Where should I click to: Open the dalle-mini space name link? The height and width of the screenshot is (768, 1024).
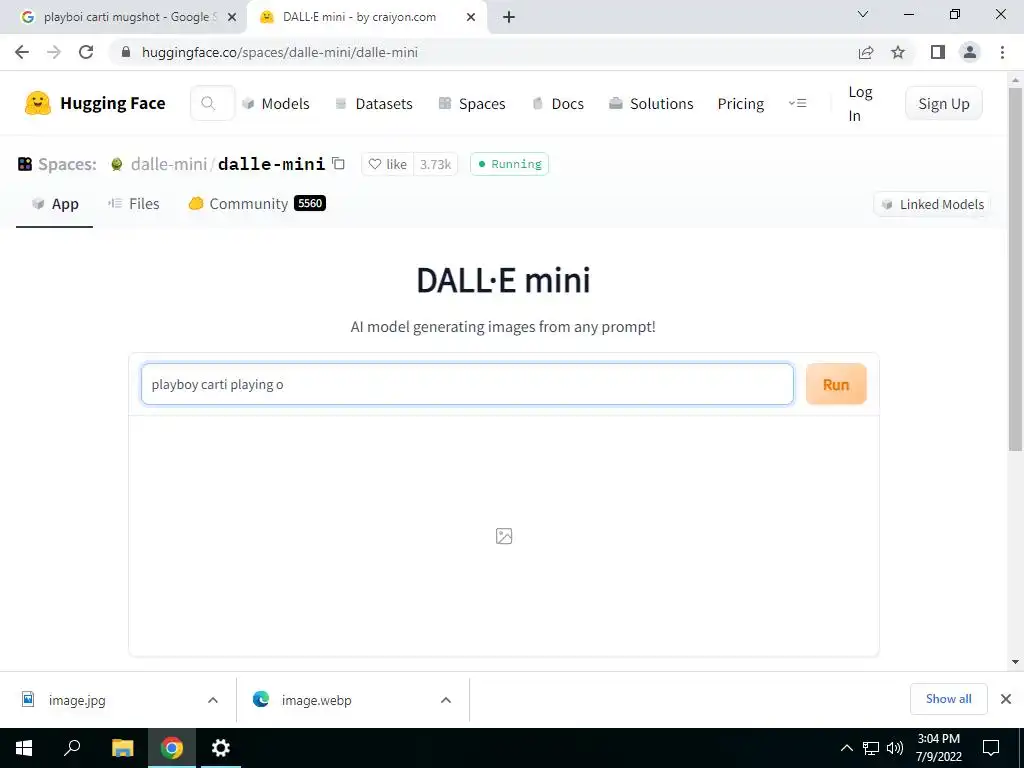point(271,164)
